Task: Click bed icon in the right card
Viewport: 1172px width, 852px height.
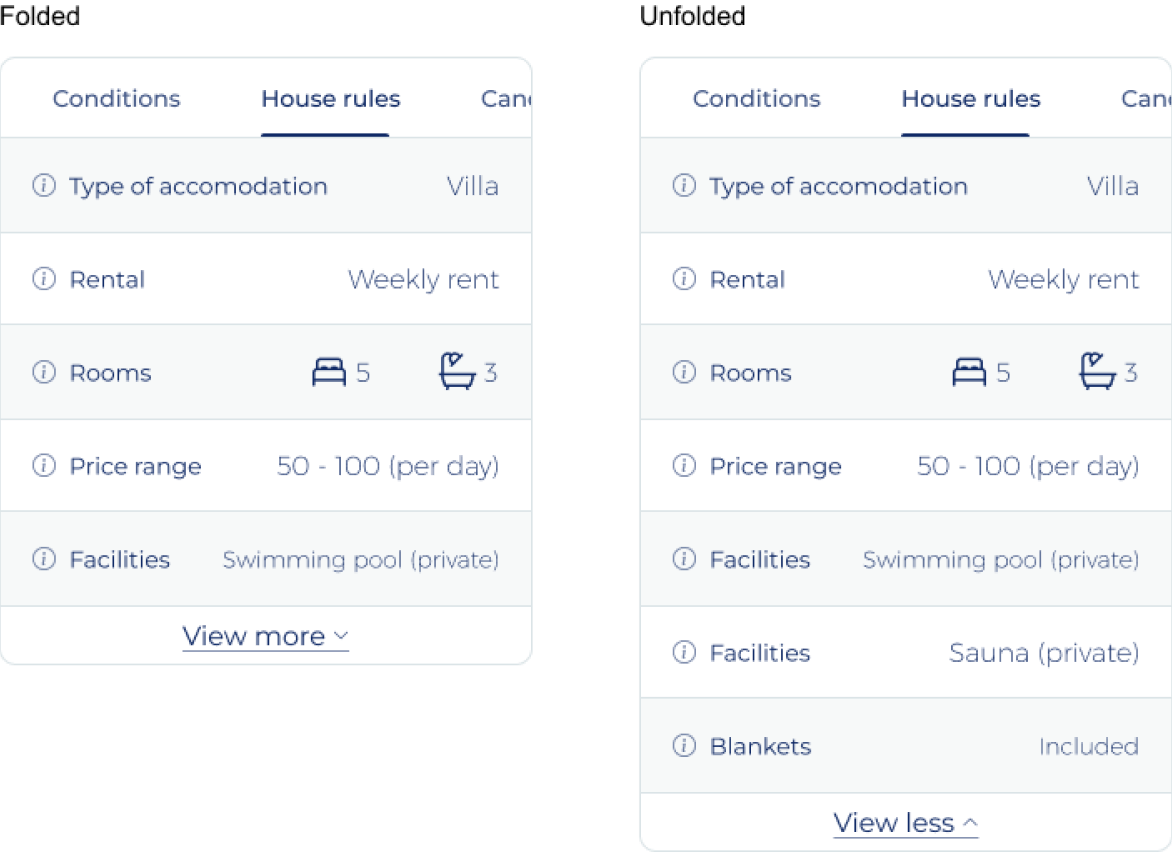Action: point(969,373)
